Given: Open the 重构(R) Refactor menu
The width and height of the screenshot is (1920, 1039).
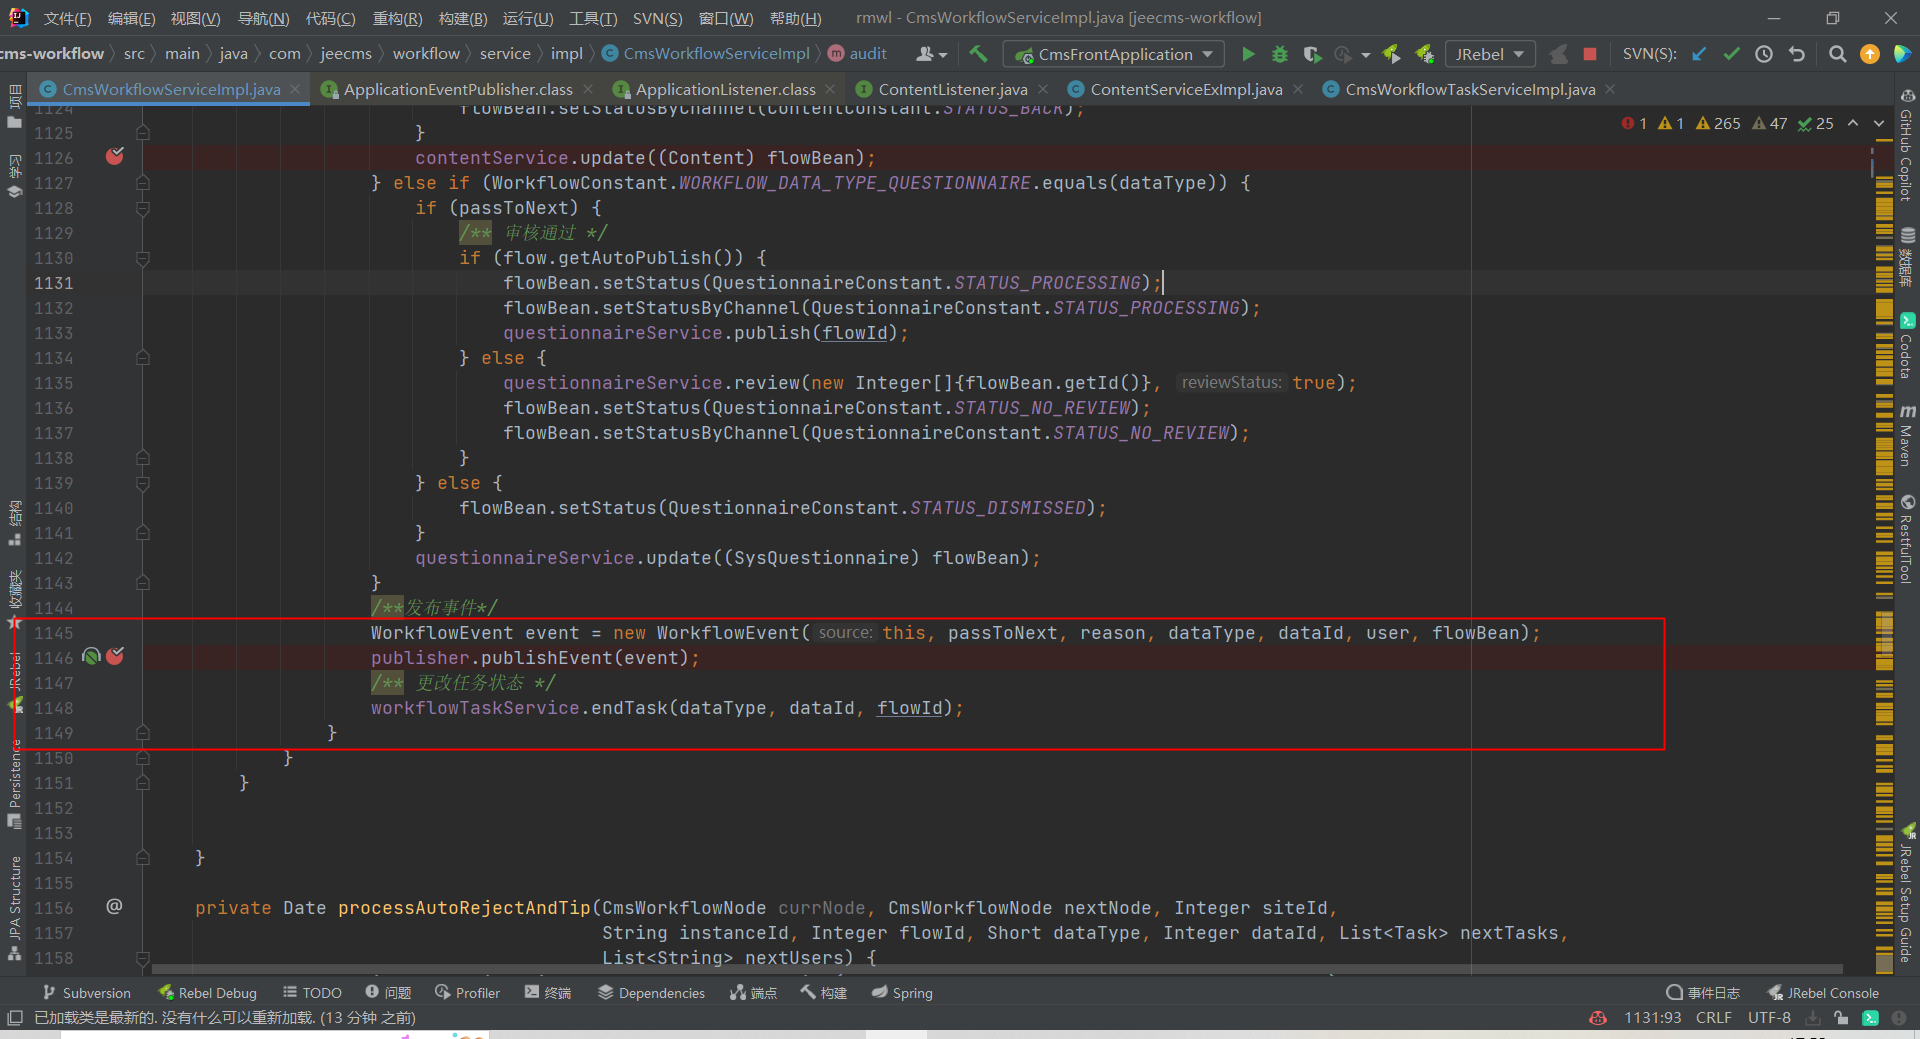Looking at the screenshot, I should click(397, 18).
